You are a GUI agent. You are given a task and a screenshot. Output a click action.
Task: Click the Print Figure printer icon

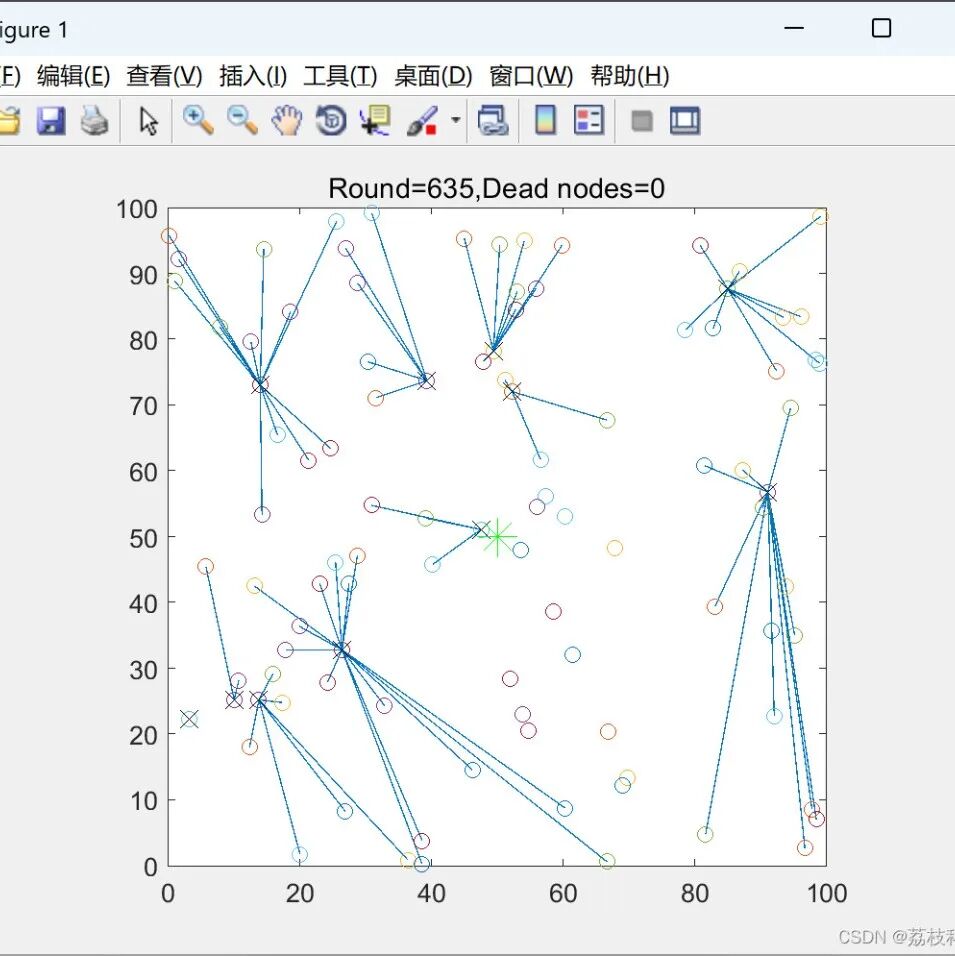[95, 120]
